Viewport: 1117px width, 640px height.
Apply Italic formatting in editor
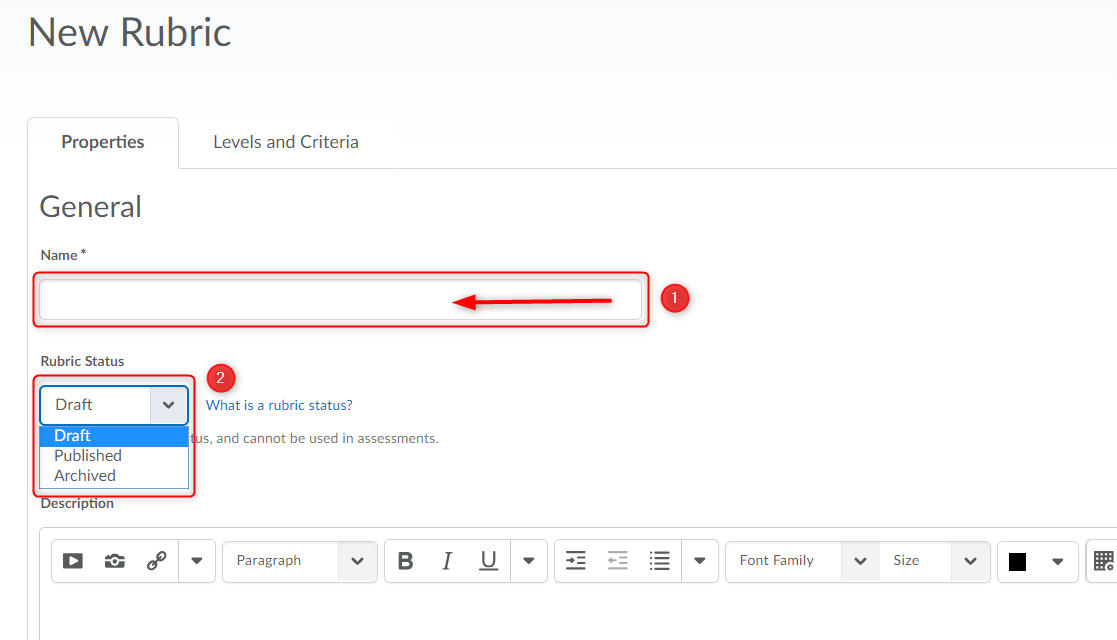point(447,561)
